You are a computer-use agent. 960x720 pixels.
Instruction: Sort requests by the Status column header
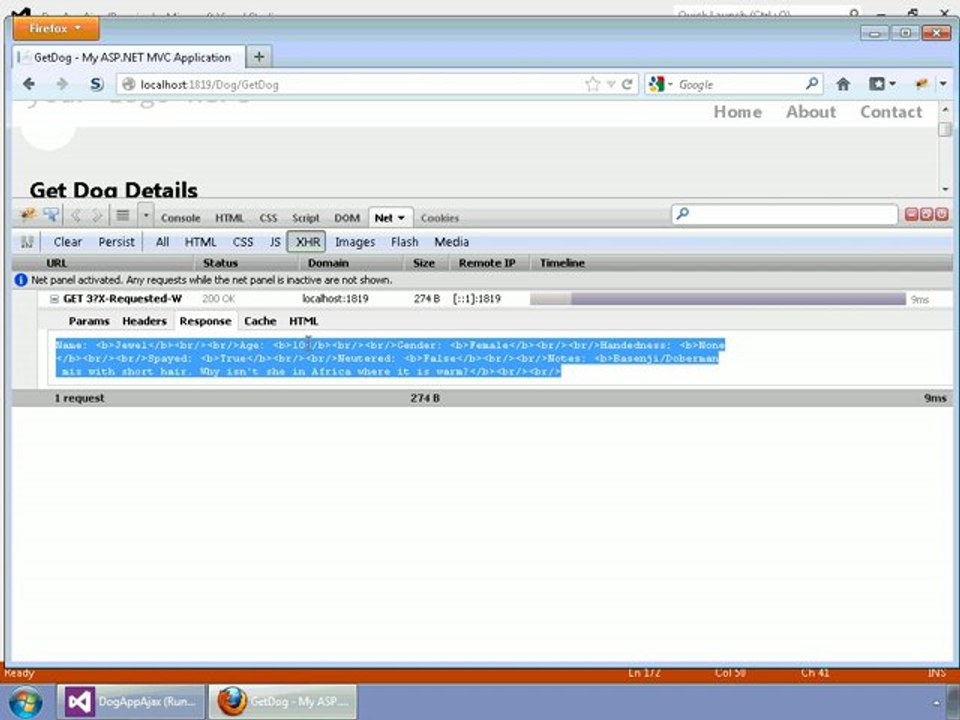[247, 263]
